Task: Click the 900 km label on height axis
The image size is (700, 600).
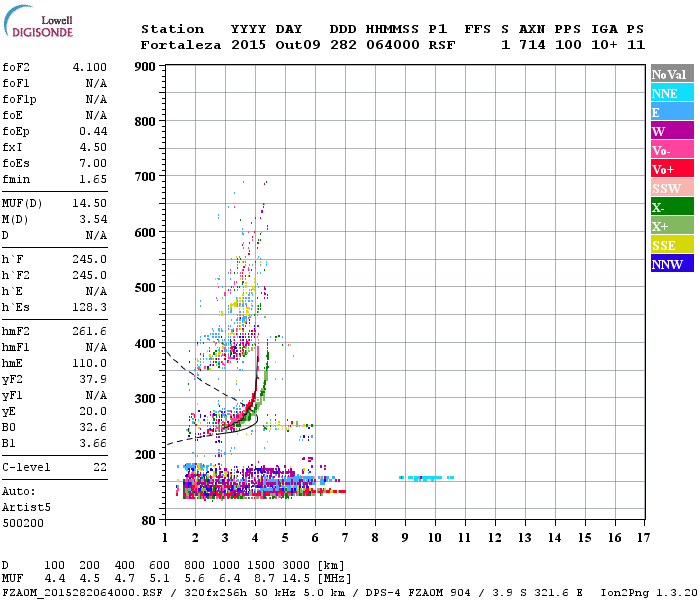Action: (146, 67)
